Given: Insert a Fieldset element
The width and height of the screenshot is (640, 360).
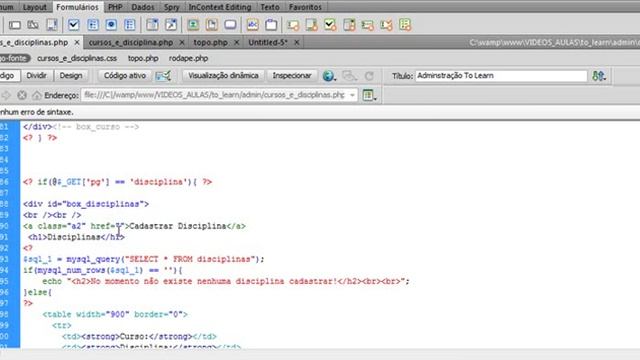Looking at the screenshot, I should click(271, 25).
